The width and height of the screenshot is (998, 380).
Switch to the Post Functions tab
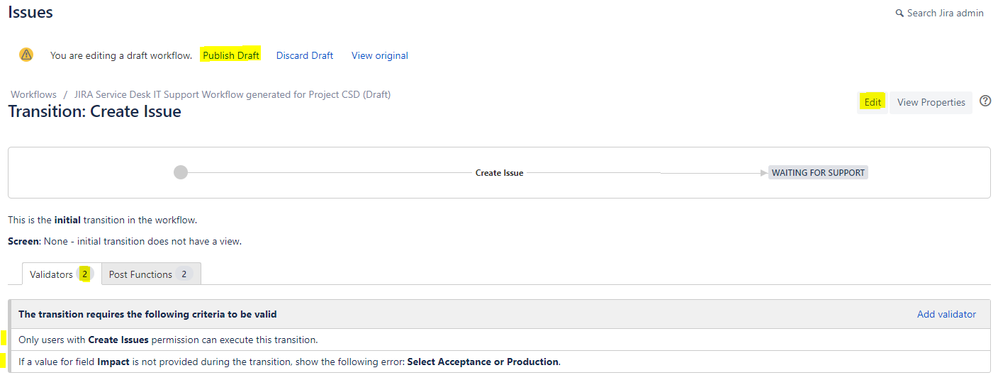[x=151, y=274]
